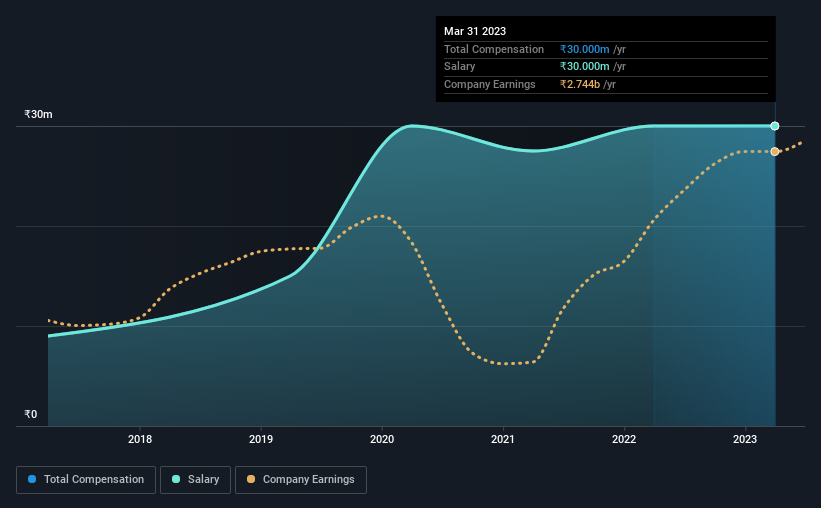Select the 2018 x-axis label
821x508 pixels.
pos(140,439)
